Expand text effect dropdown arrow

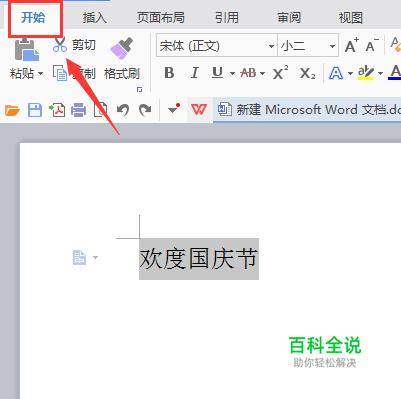350,73
